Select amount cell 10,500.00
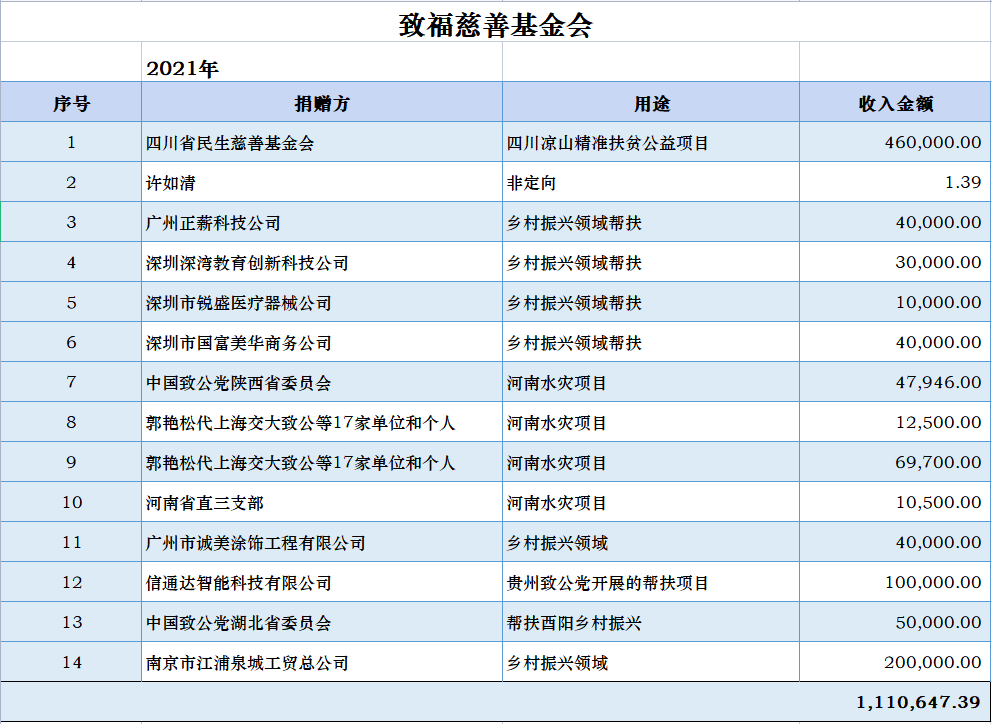The width and height of the screenshot is (992, 724). tap(895, 502)
